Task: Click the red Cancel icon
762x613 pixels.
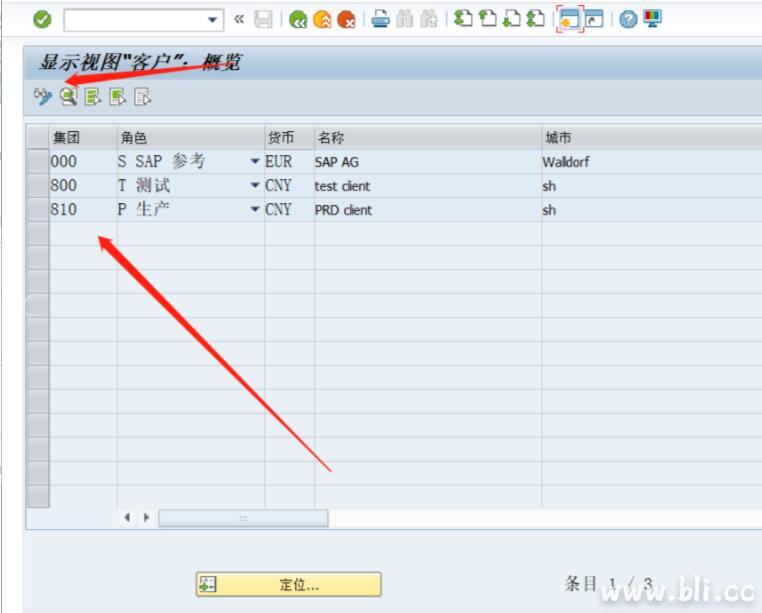Action: point(346,19)
